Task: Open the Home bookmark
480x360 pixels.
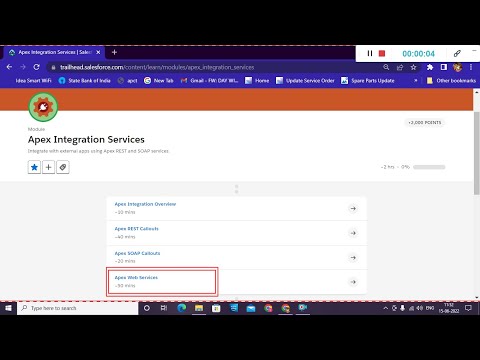Action: (257, 81)
